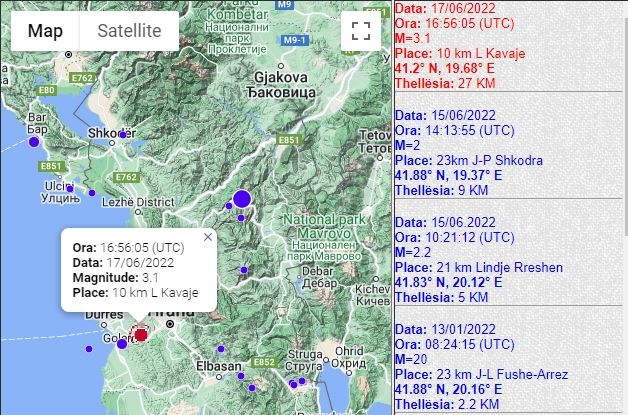This screenshot has height=415, width=628.
Task: Click the marker west of Debar
Action: pyautogui.click(x=243, y=270)
